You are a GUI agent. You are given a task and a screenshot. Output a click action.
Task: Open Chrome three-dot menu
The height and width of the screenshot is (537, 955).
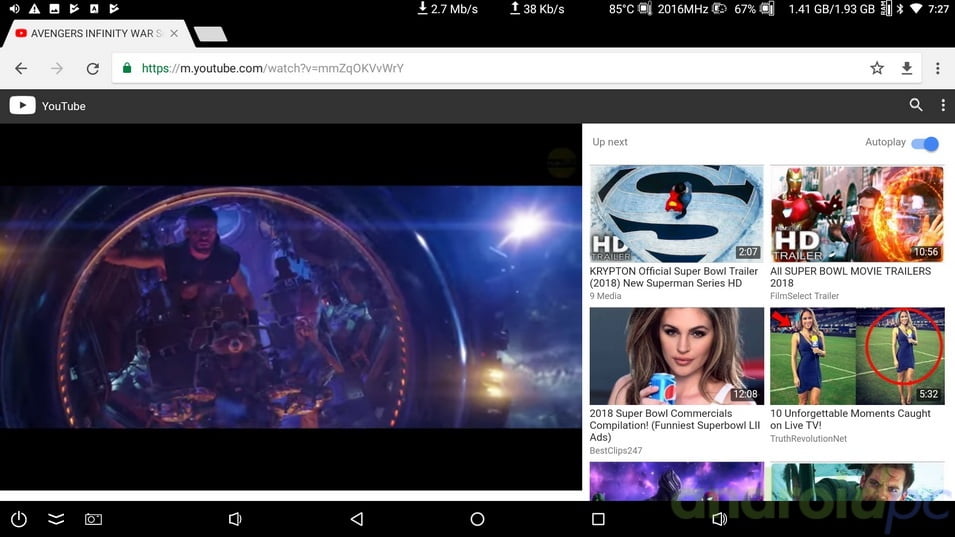(x=937, y=68)
